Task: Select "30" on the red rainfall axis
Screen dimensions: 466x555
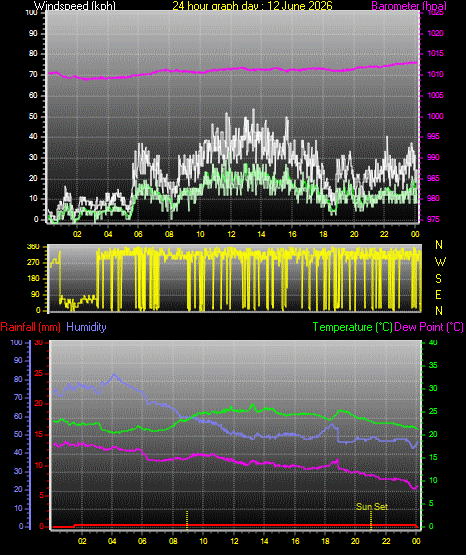Action: 39,343
